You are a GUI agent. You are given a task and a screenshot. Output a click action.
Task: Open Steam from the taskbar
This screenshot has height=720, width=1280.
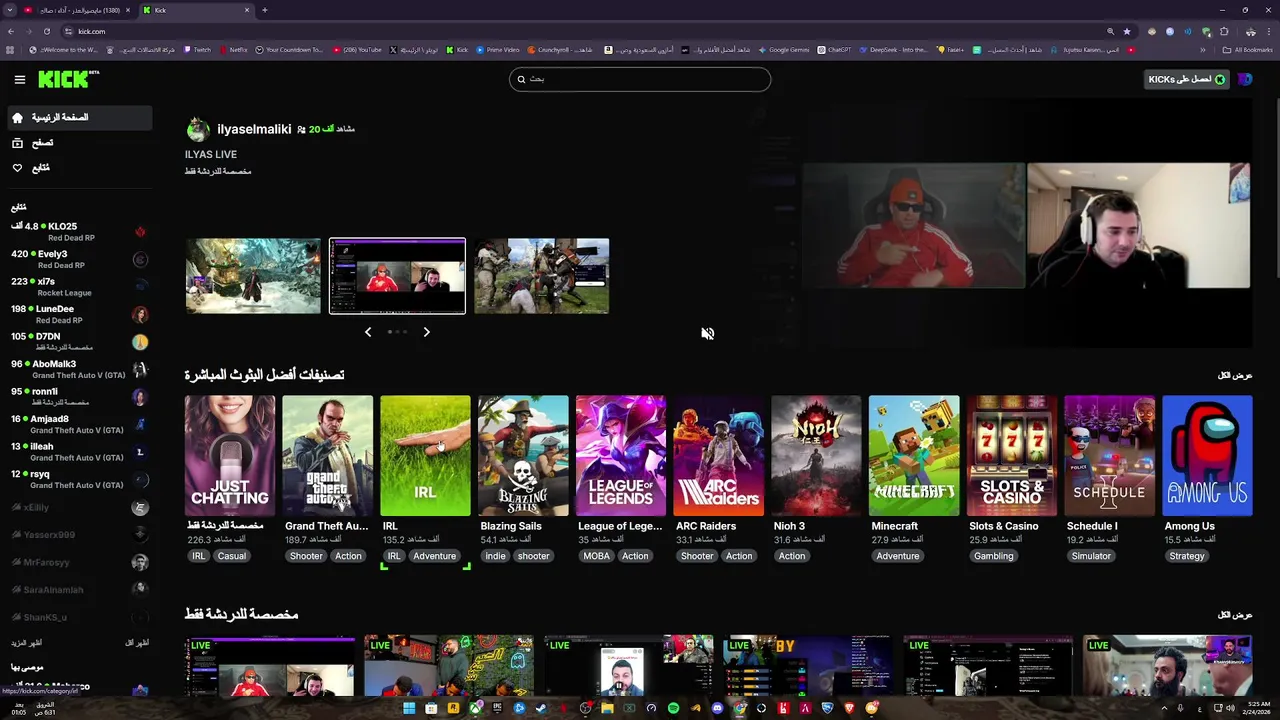[541, 708]
